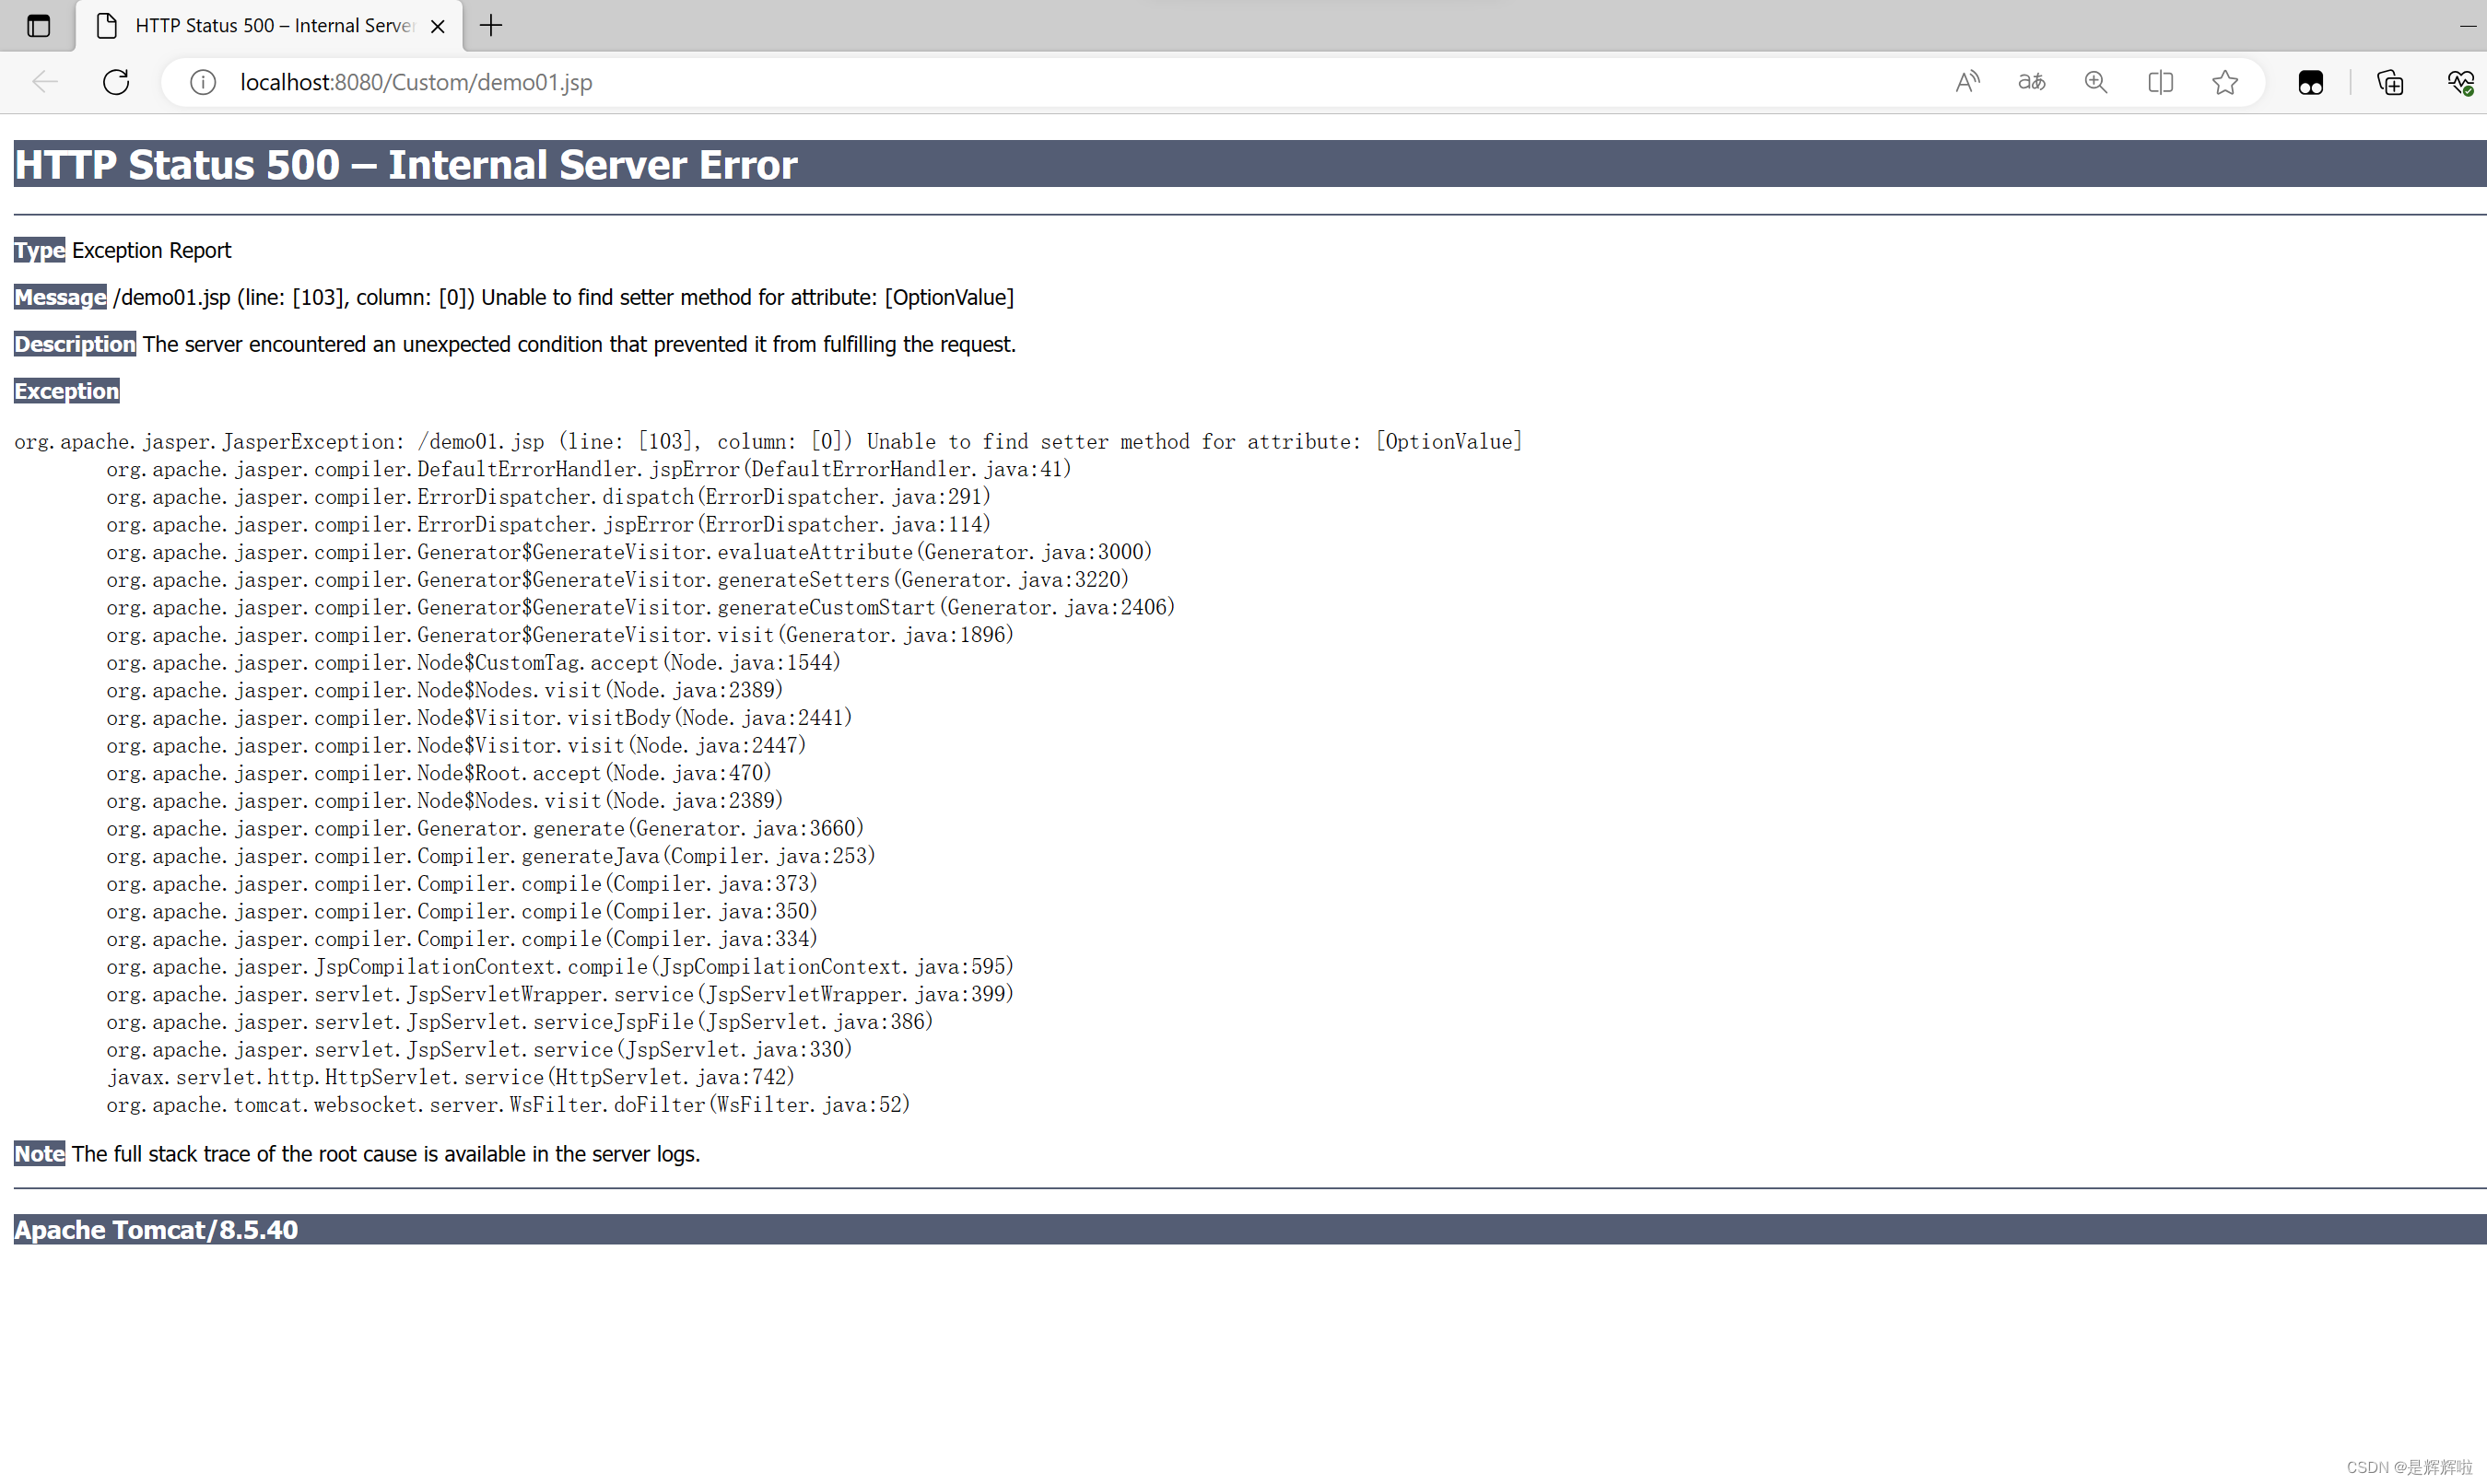
Task: Click Node$Visitor.visit Node.java:2447 line
Action: click(456, 746)
